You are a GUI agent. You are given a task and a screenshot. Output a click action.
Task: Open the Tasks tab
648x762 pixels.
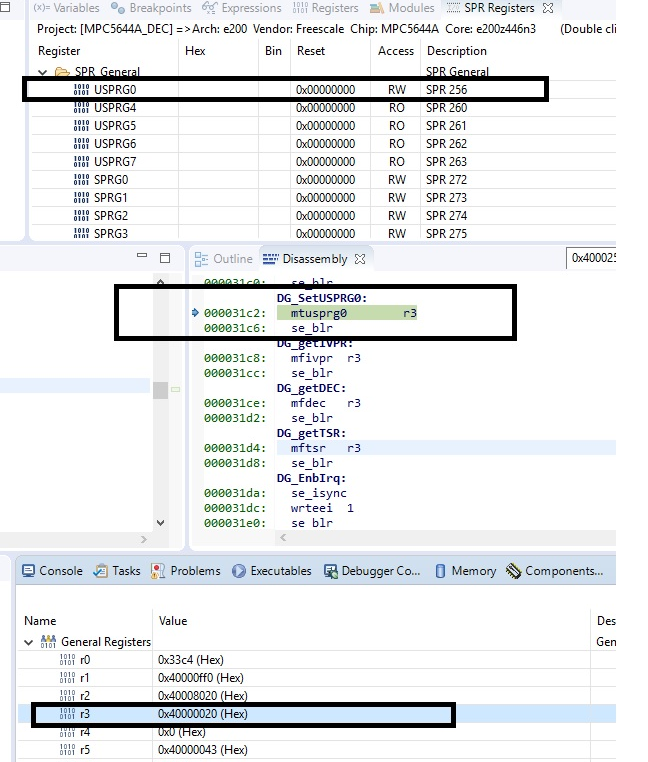[117, 571]
